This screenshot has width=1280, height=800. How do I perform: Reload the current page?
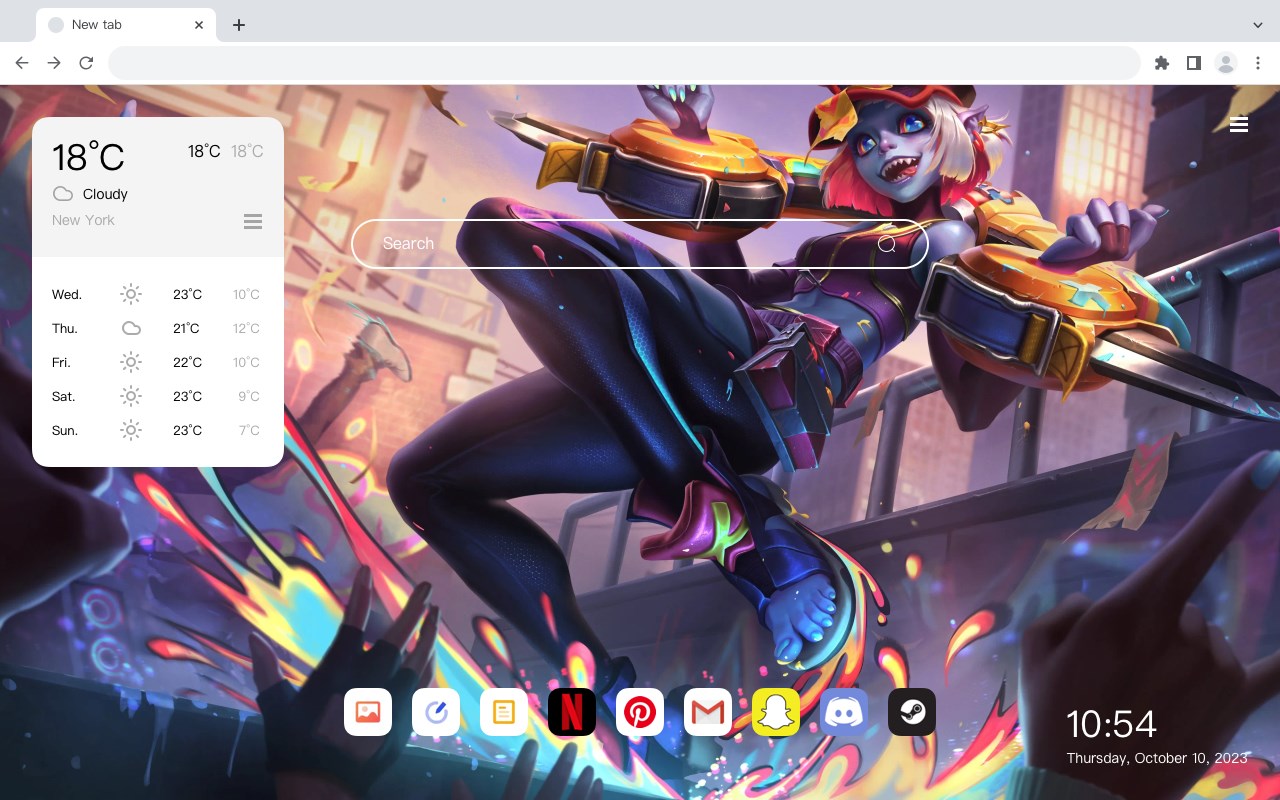(86, 63)
